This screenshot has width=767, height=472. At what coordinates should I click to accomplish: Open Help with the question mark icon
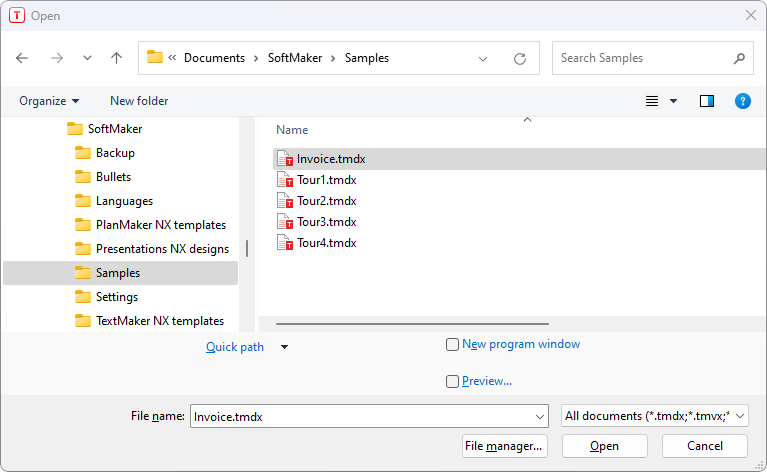(x=743, y=101)
